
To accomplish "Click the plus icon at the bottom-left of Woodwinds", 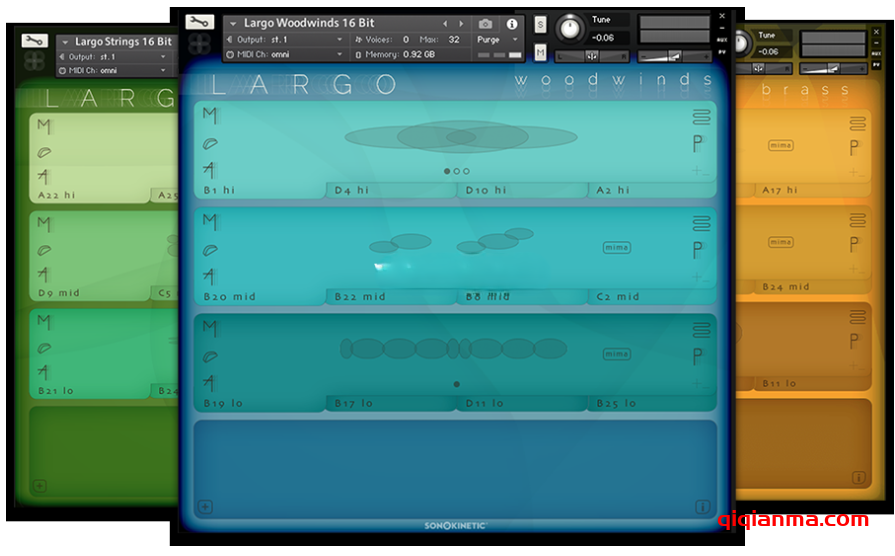I will click(x=204, y=507).
